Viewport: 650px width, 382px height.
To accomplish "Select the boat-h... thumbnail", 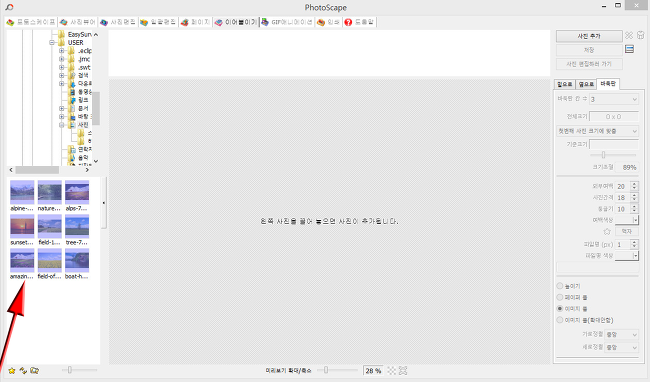I will [x=77, y=264].
